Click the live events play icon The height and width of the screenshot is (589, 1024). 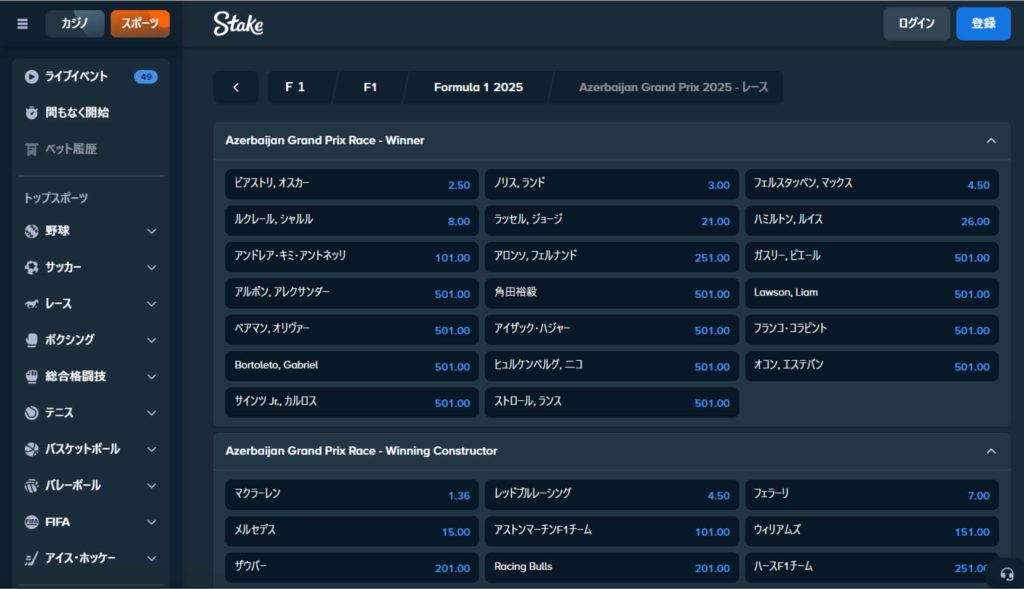click(x=31, y=76)
